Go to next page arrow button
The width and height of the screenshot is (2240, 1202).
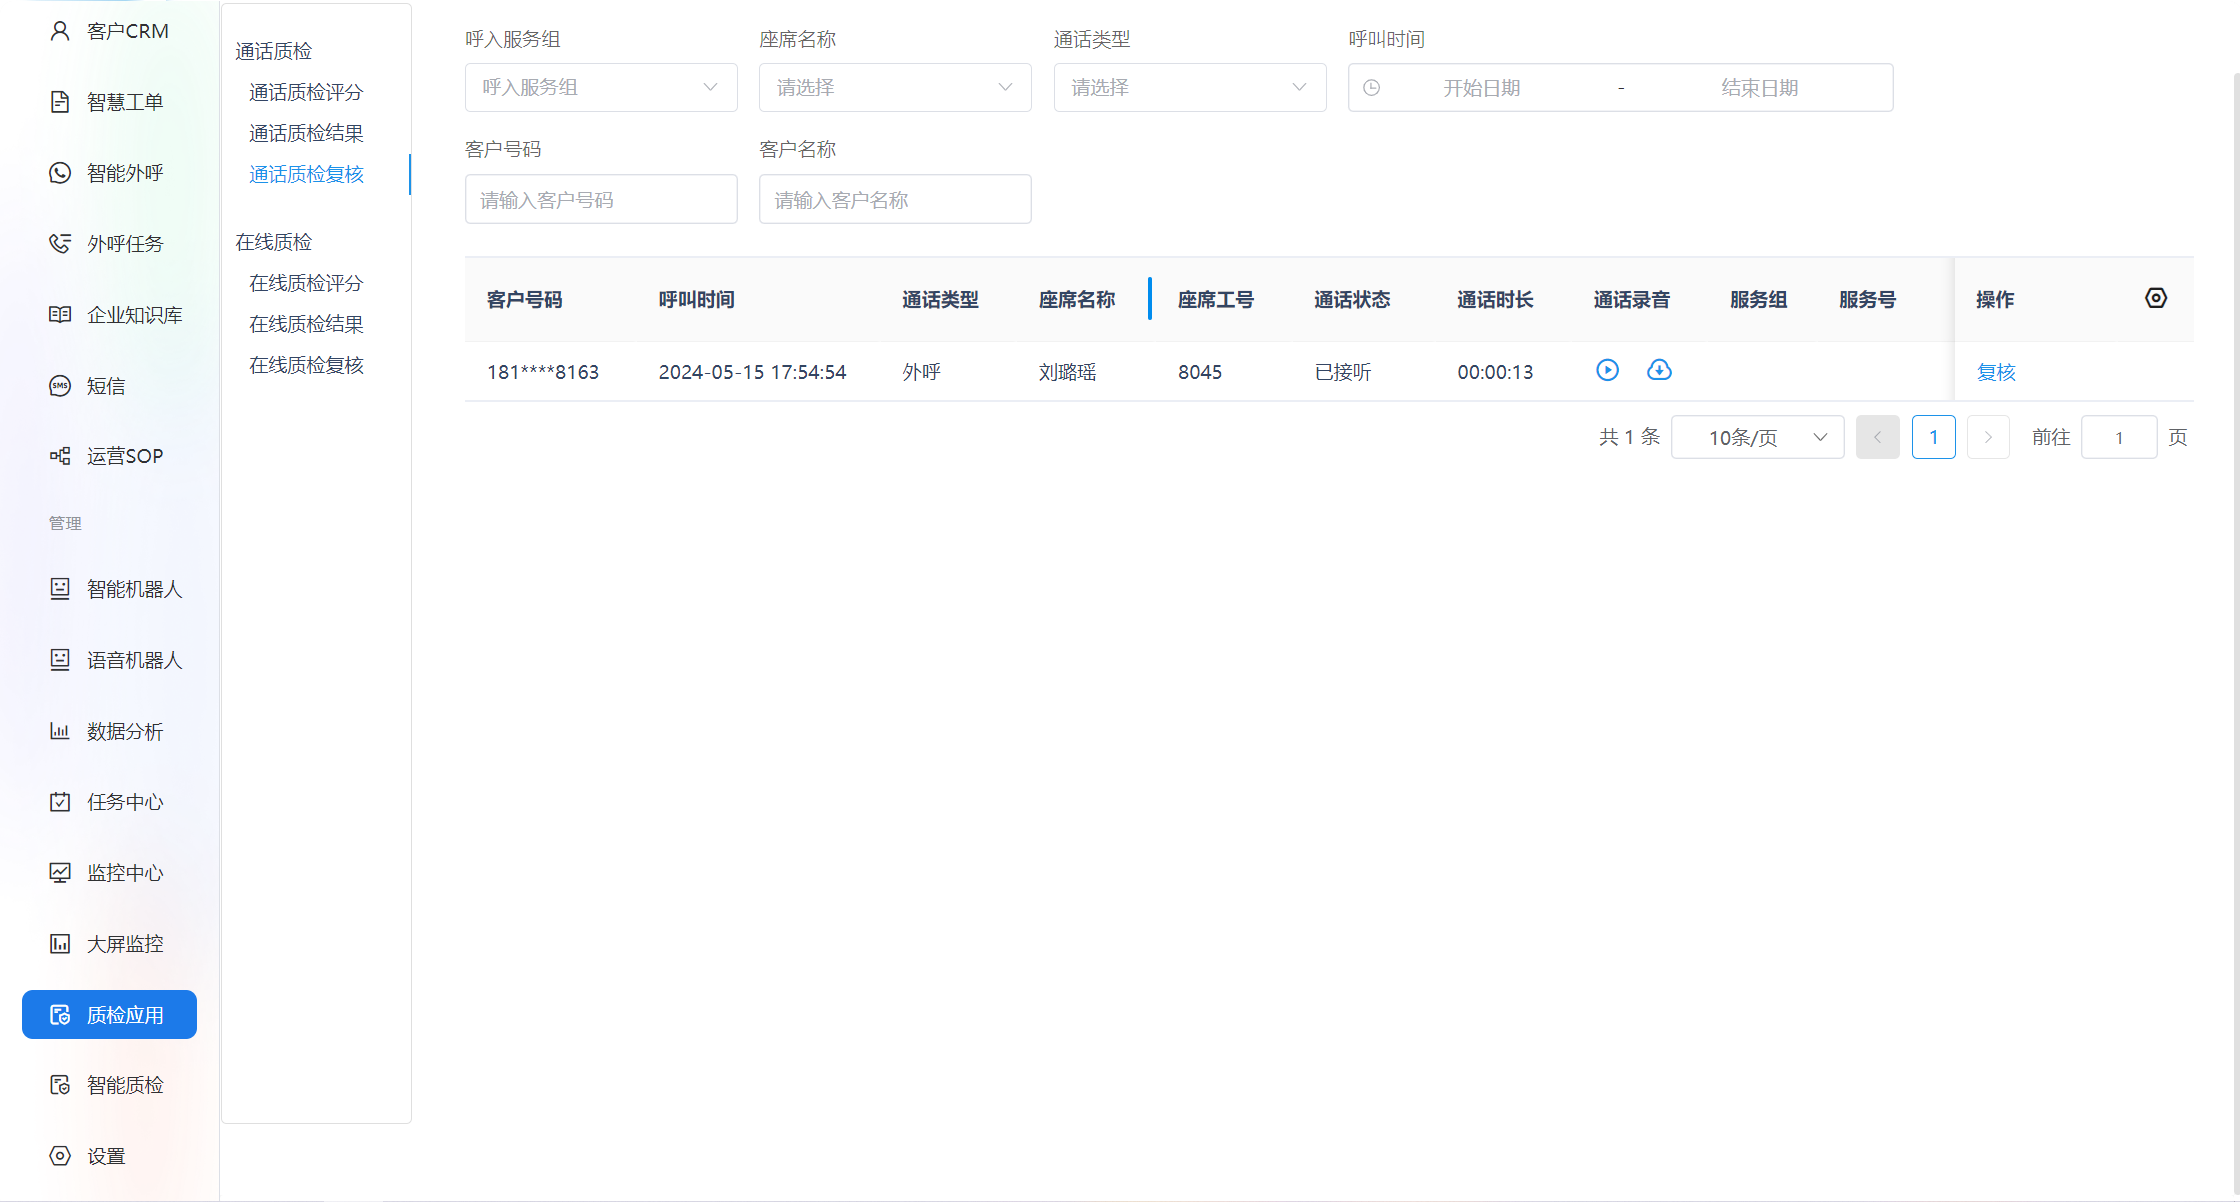pyautogui.click(x=1988, y=438)
